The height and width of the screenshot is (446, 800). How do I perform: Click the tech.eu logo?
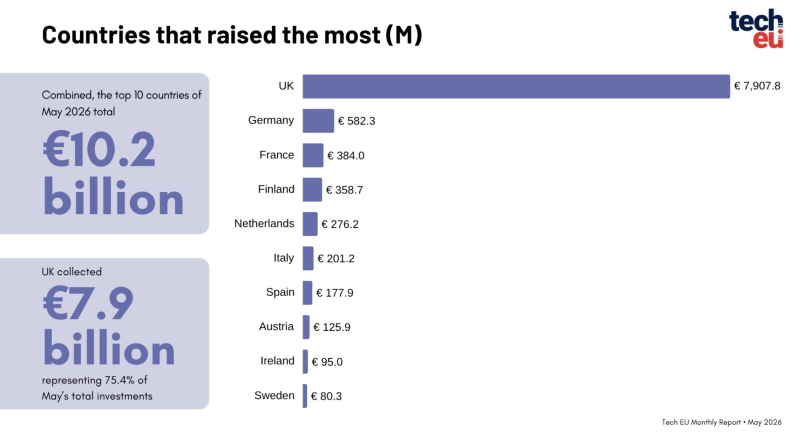[756, 28]
